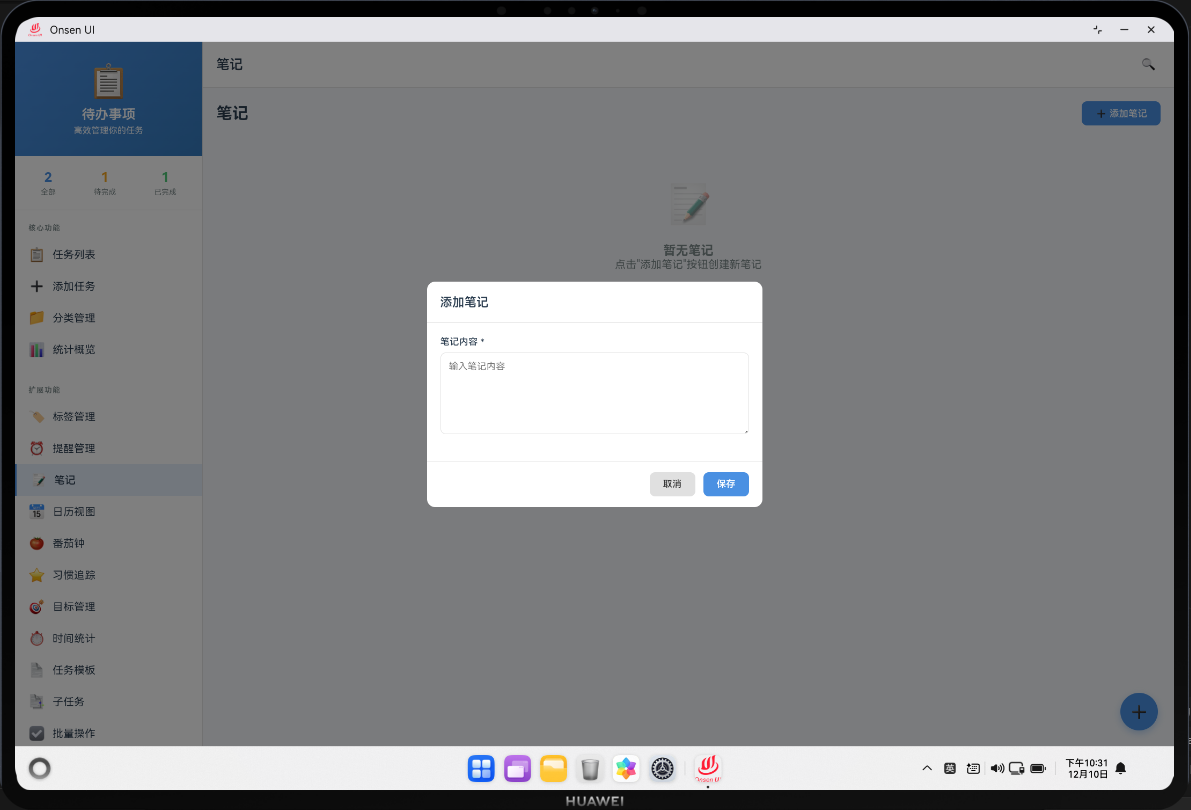Click the bar chart icon beside 统计概览
Image resolution: width=1191 pixels, height=810 pixels.
pos(36,350)
